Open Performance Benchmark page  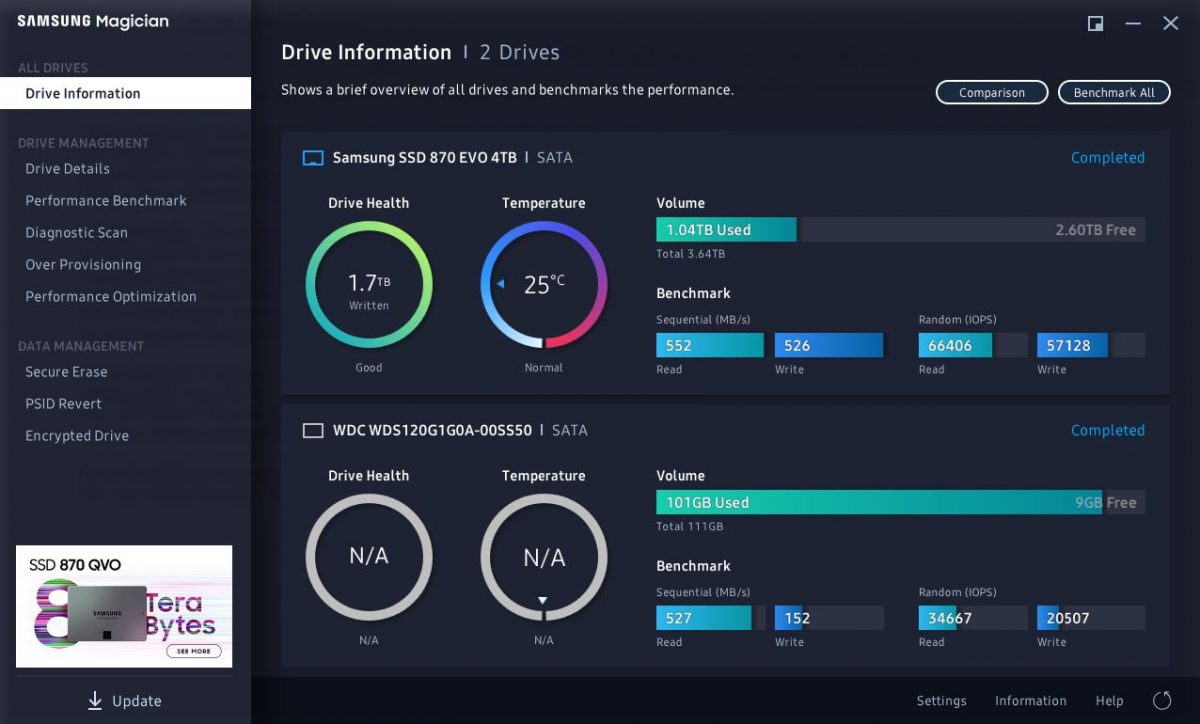tap(106, 201)
